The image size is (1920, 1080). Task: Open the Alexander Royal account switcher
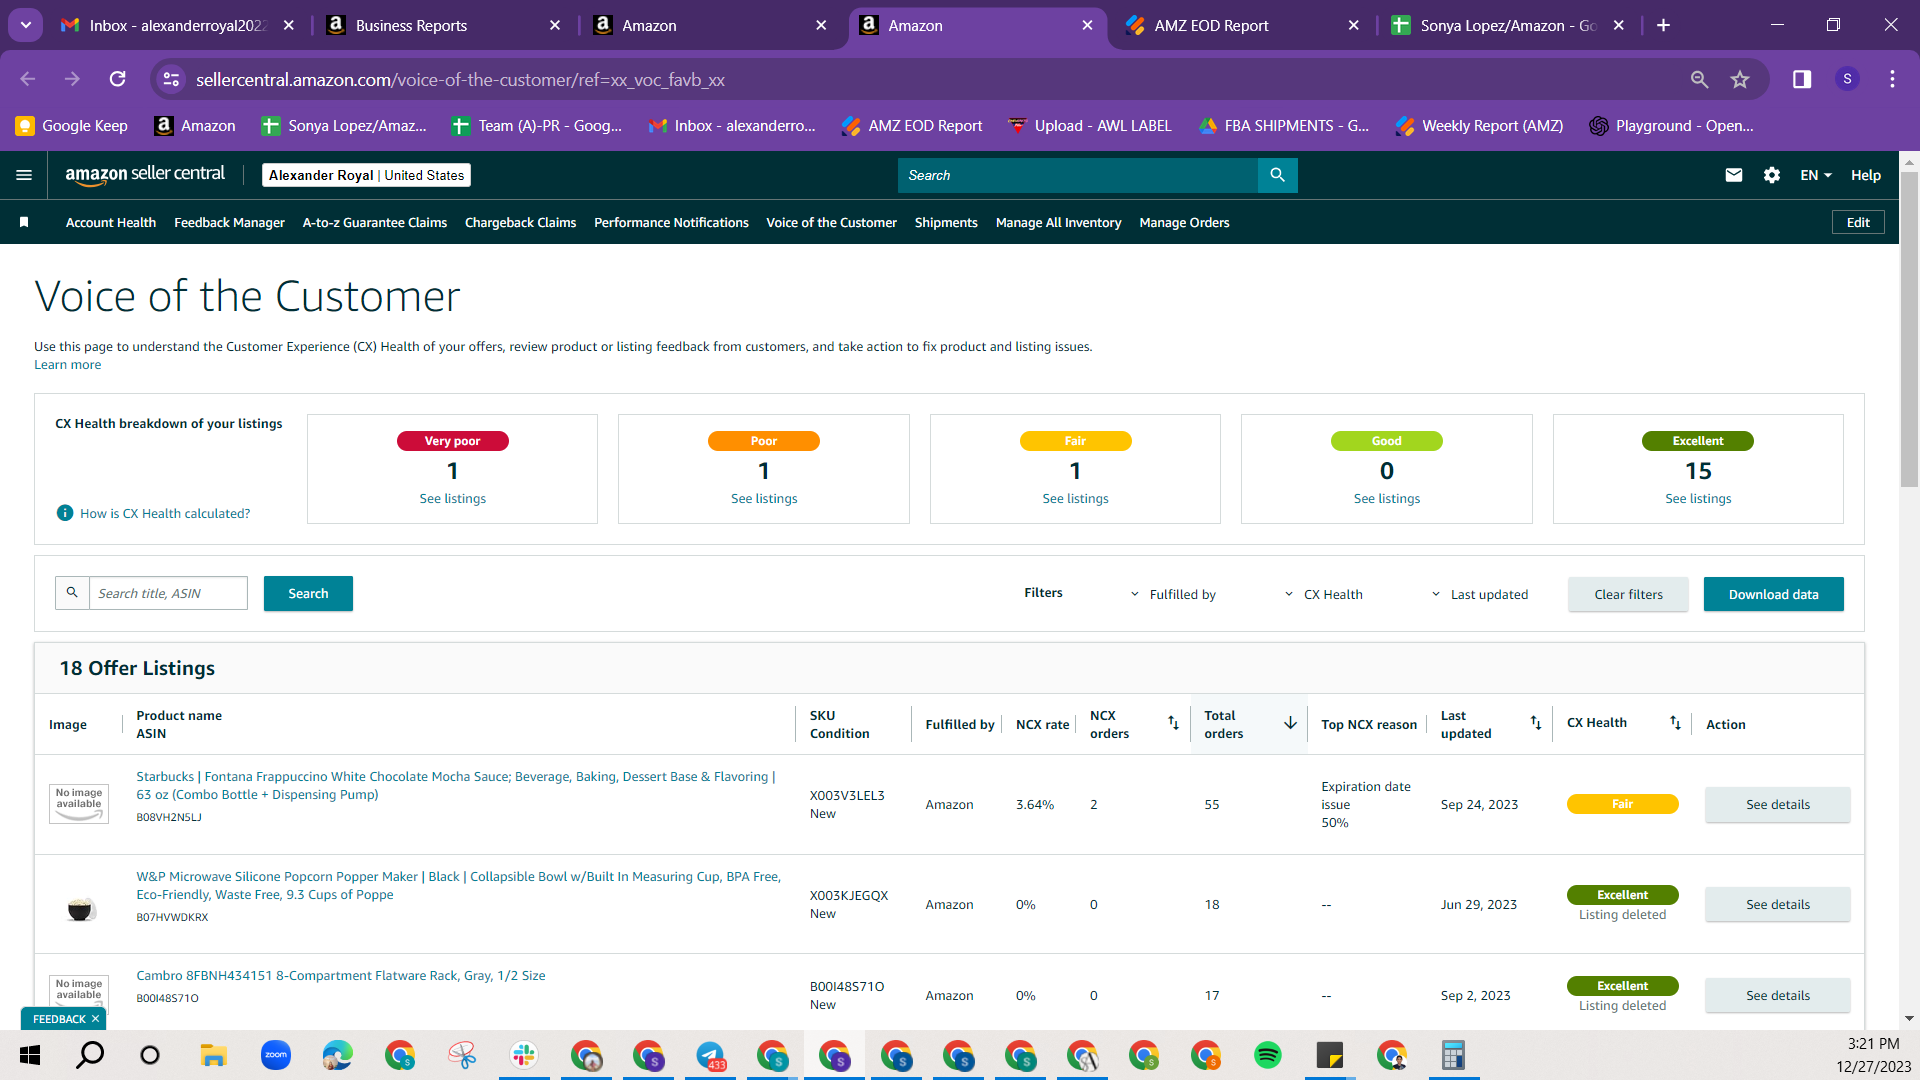pos(366,175)
